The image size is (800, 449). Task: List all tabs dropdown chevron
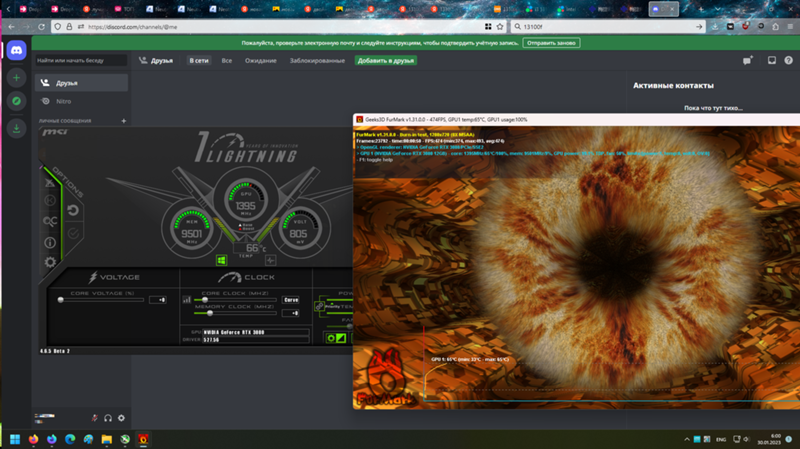717,9
